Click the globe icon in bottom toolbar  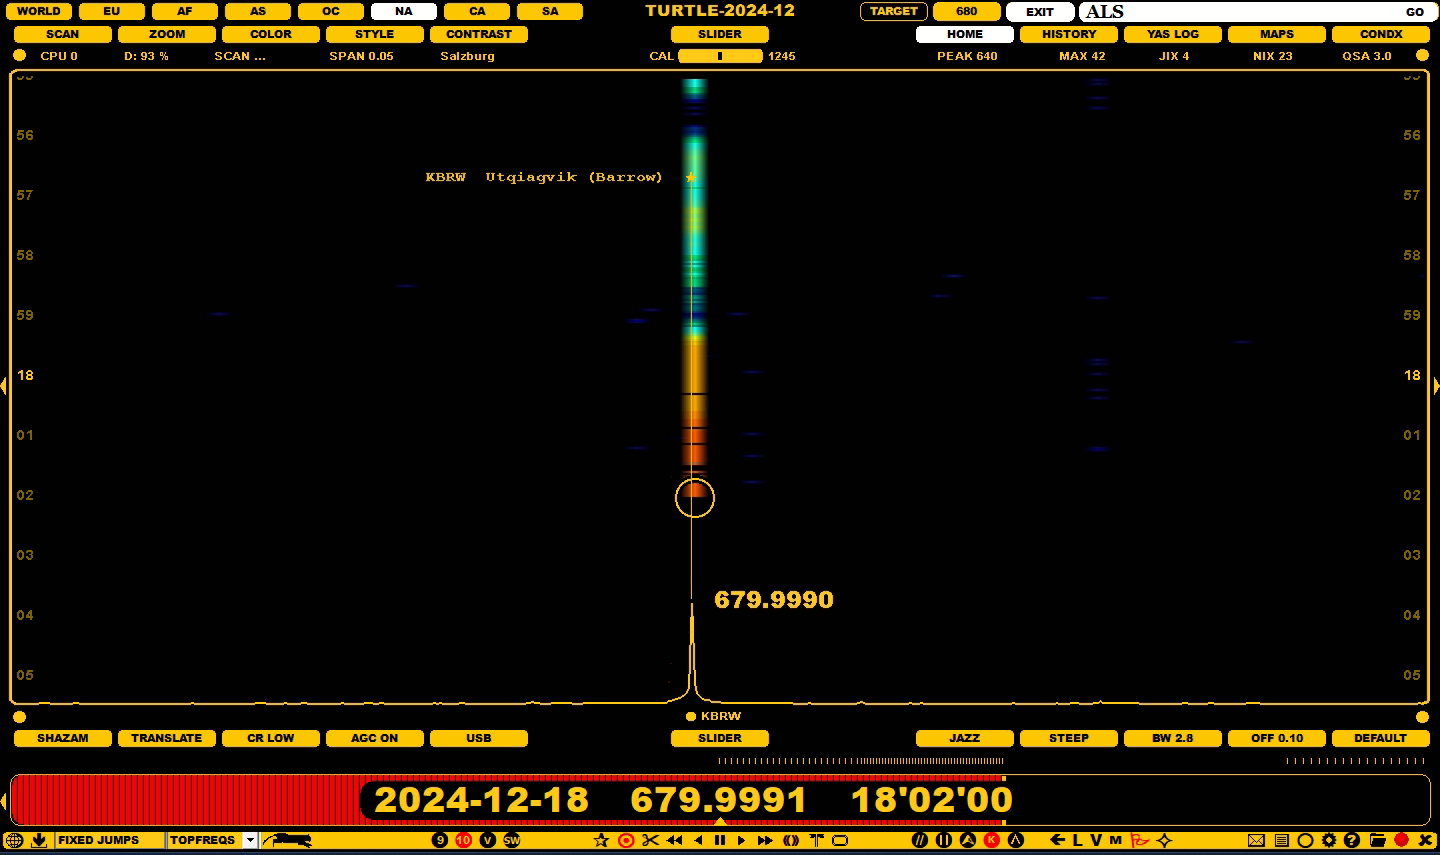[14, 840]
